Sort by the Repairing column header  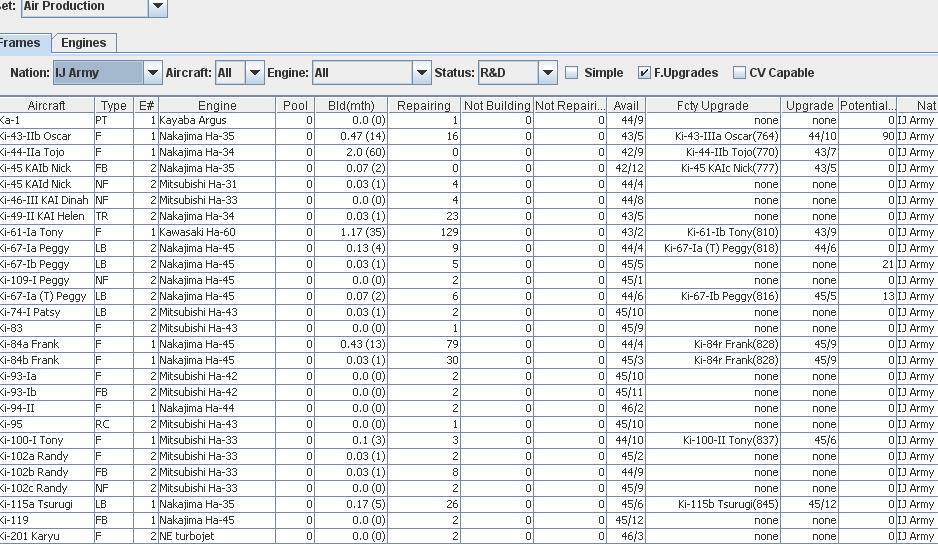click(424, 105)
